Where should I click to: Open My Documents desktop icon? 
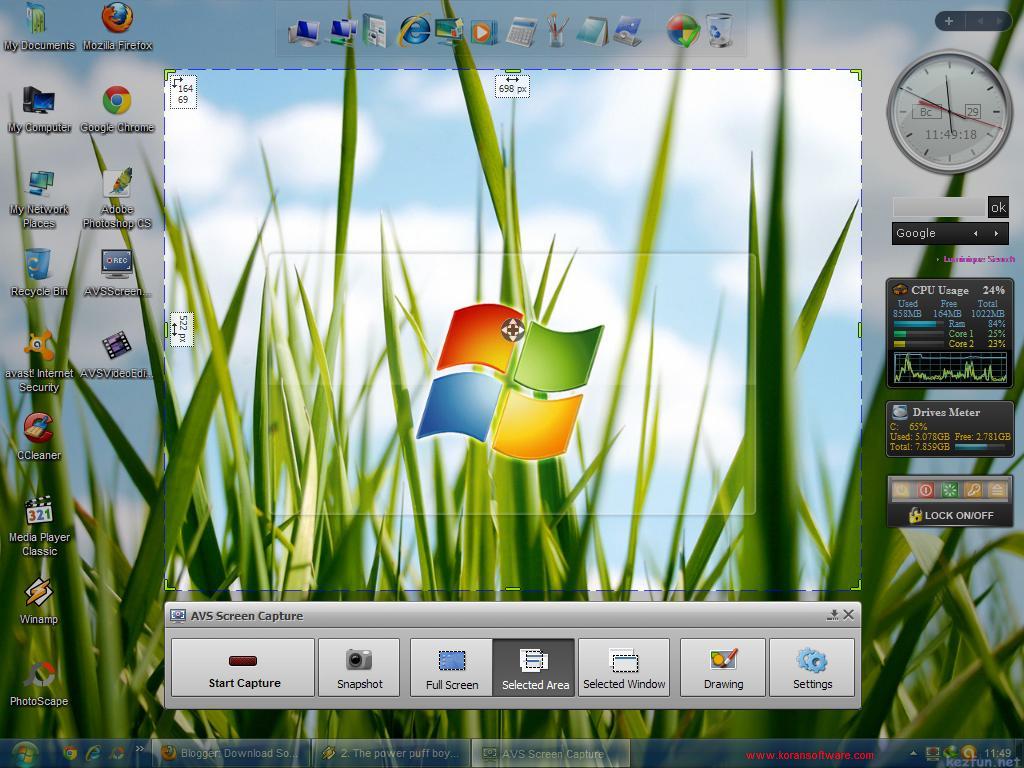39,27
